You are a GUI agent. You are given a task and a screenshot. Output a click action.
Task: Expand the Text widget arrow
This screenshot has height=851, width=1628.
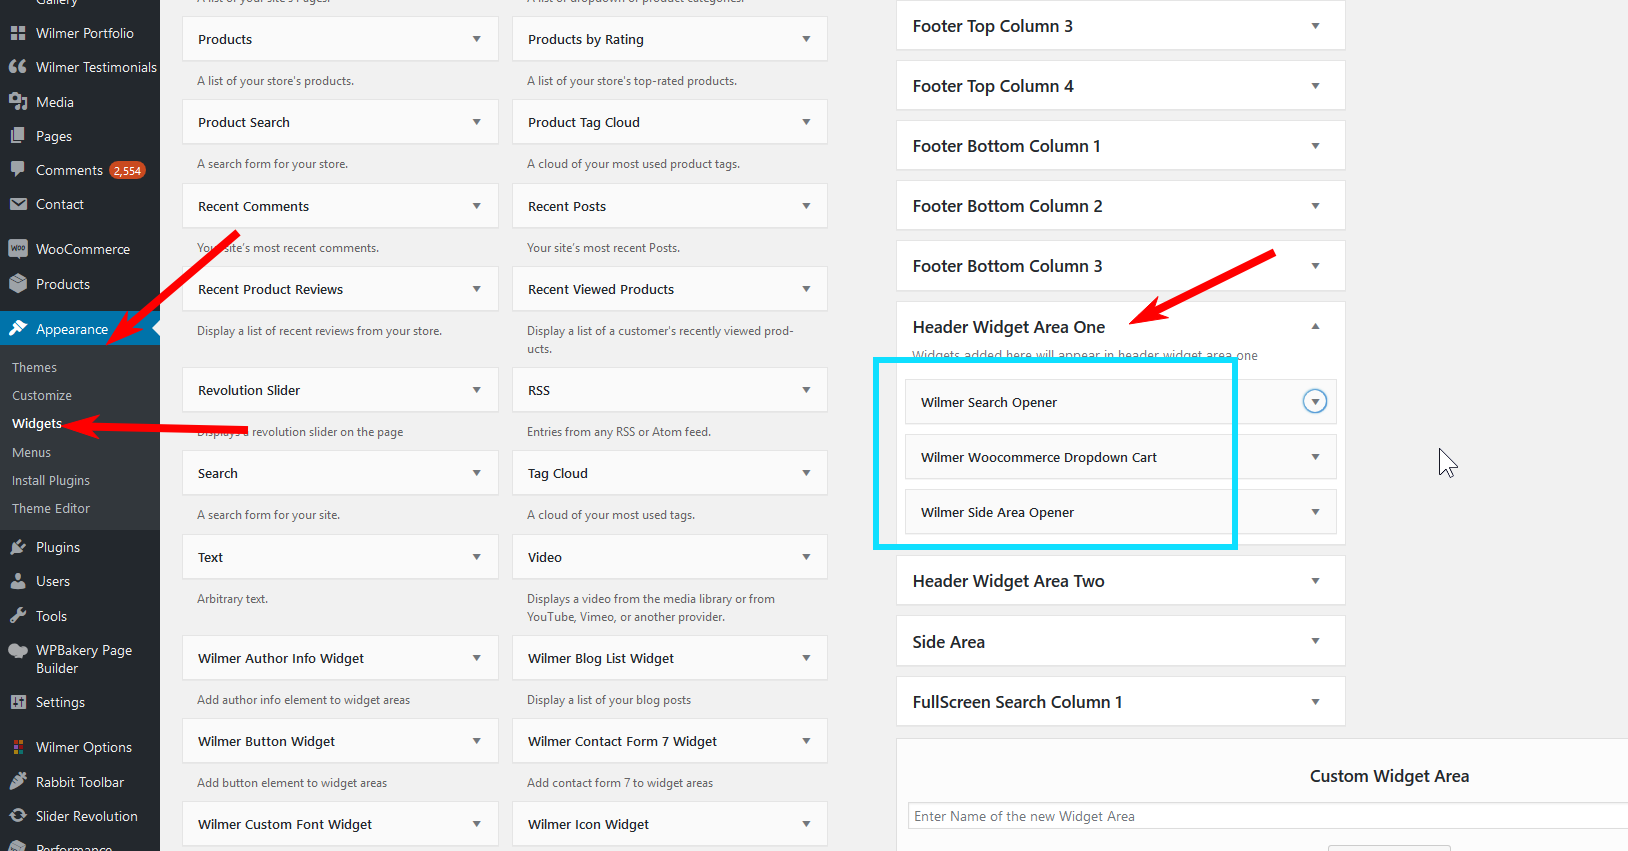477,557
